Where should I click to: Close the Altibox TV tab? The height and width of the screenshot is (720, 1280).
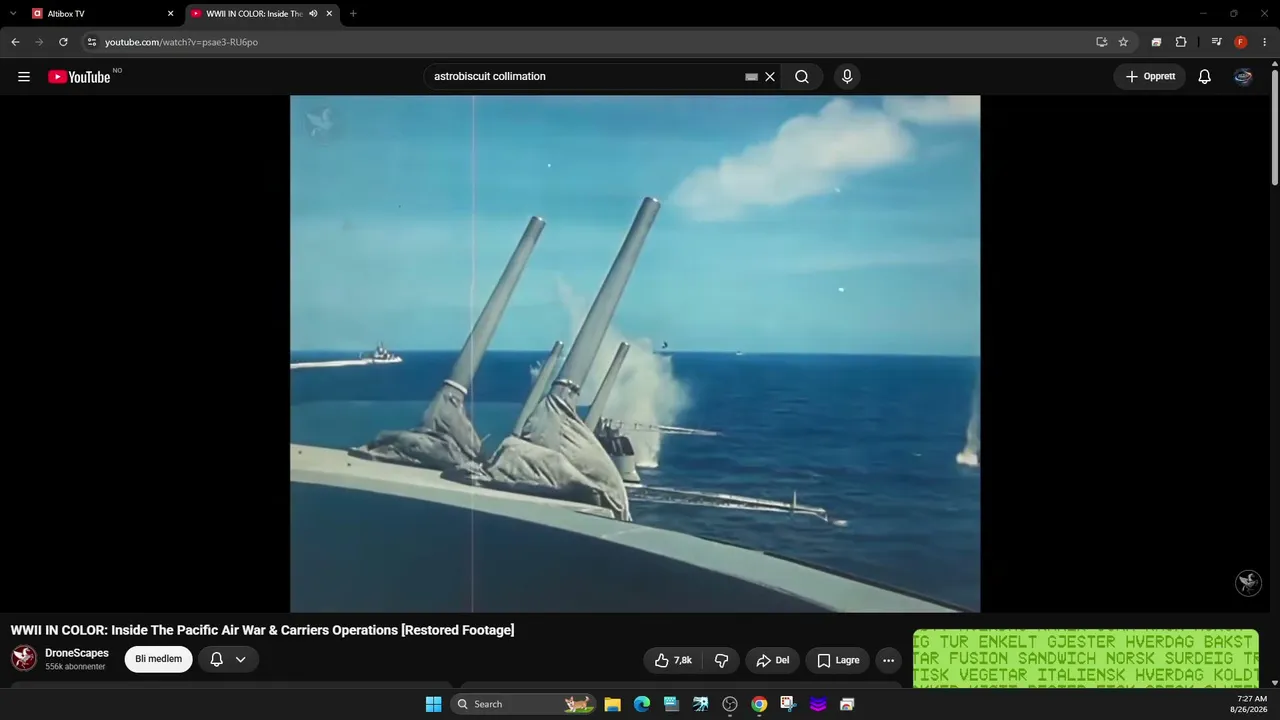pos(170,14)
